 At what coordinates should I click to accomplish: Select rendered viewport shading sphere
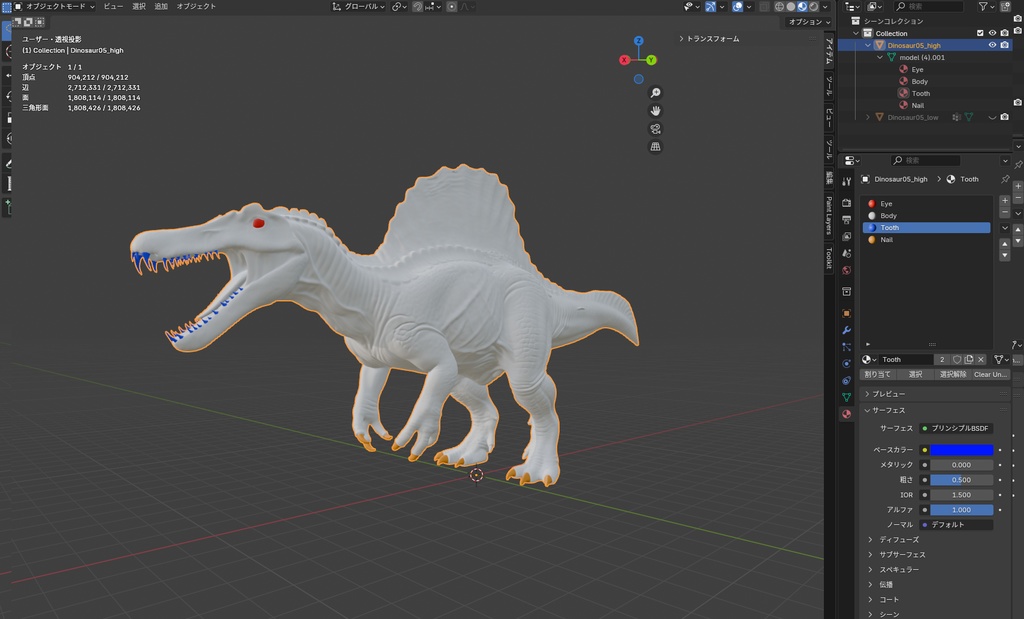click(x=813, y=6)
